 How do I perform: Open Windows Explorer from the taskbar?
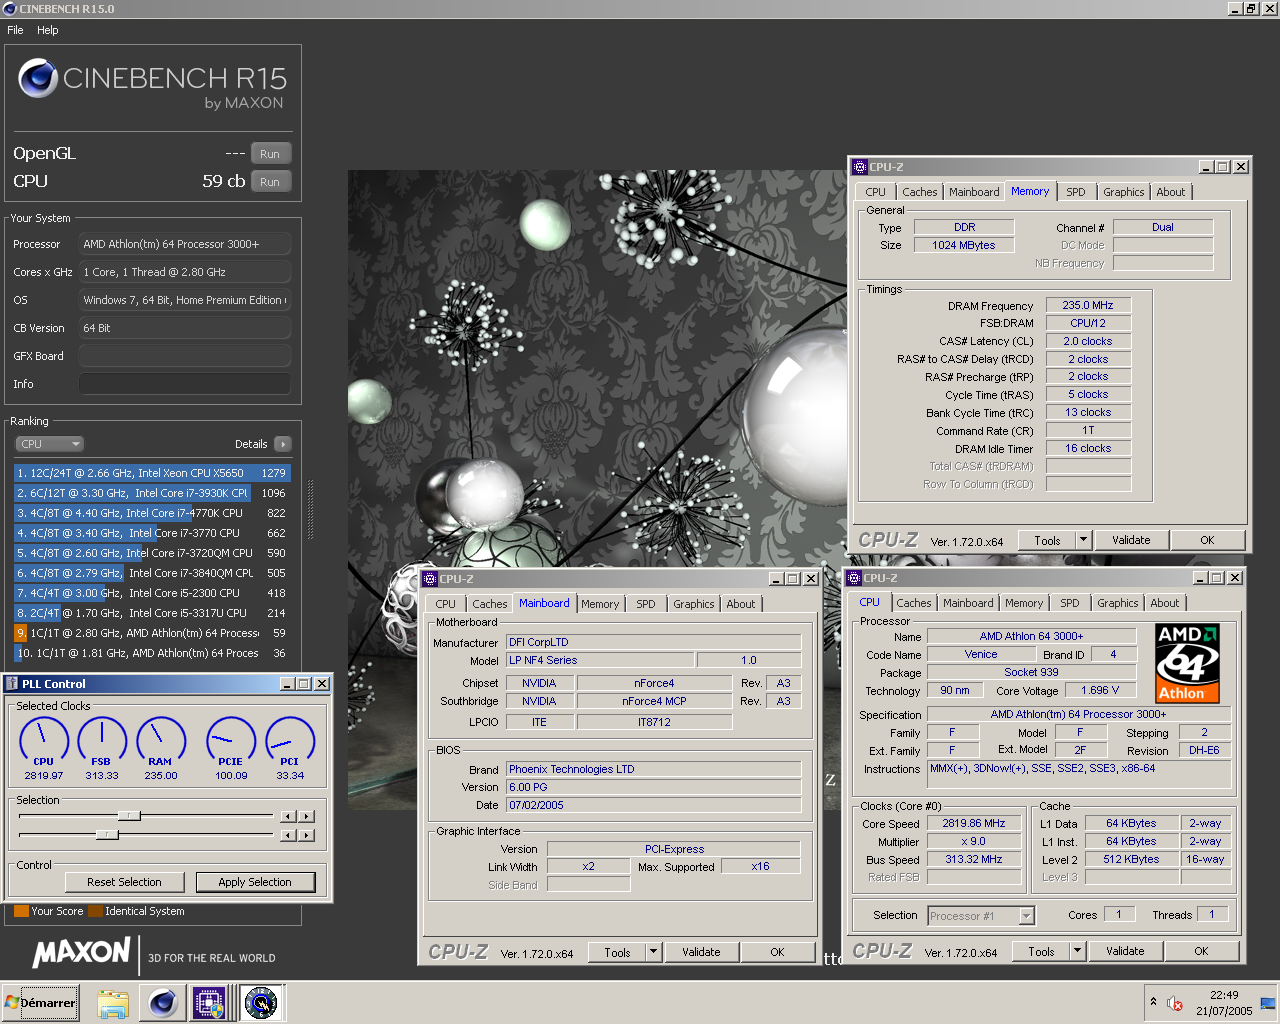point(113,1003)
